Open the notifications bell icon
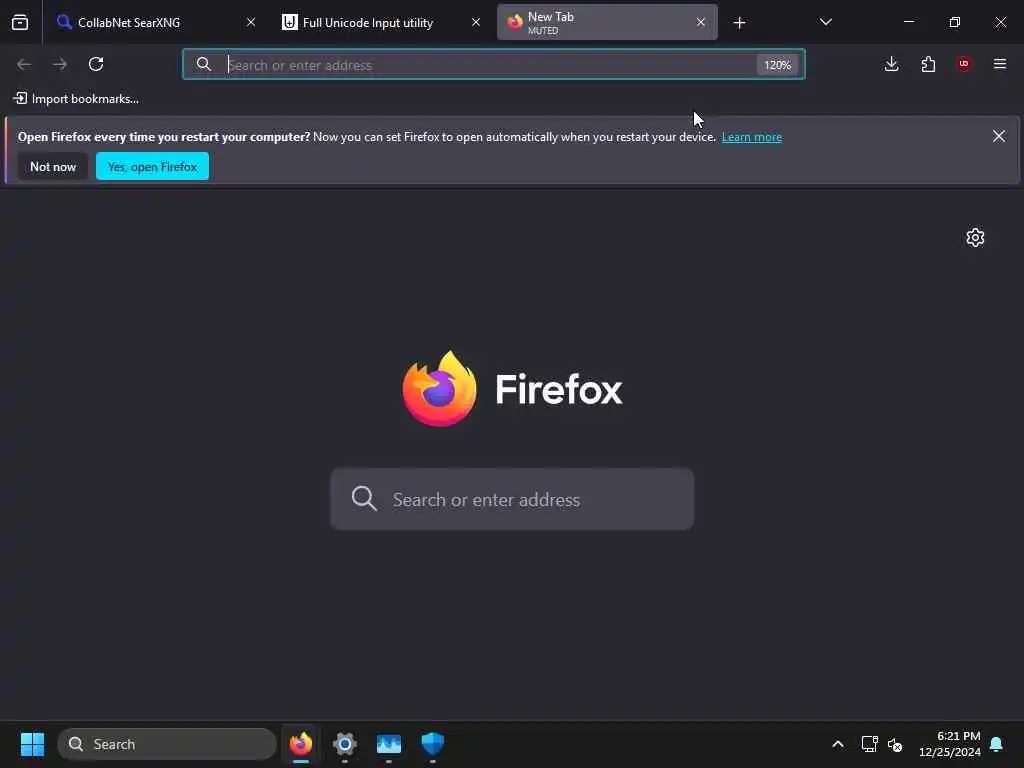The width and height of the screenshot is (1024, 768). tap(997, 744)
